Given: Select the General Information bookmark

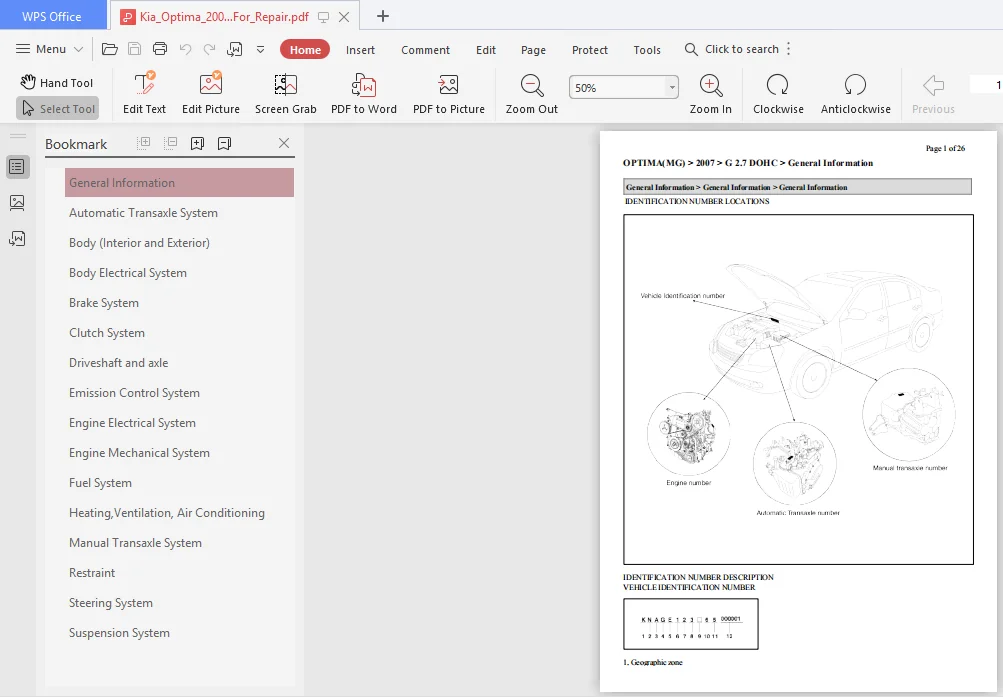Looking at the screenshot, I should tap(179, 183).
